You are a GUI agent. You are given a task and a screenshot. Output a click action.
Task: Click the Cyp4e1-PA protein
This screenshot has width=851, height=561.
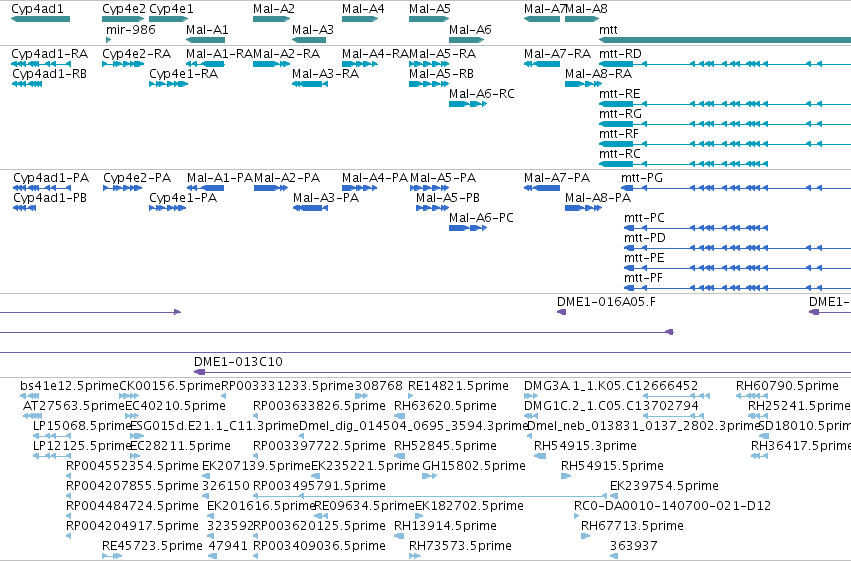tap(168, 208)
